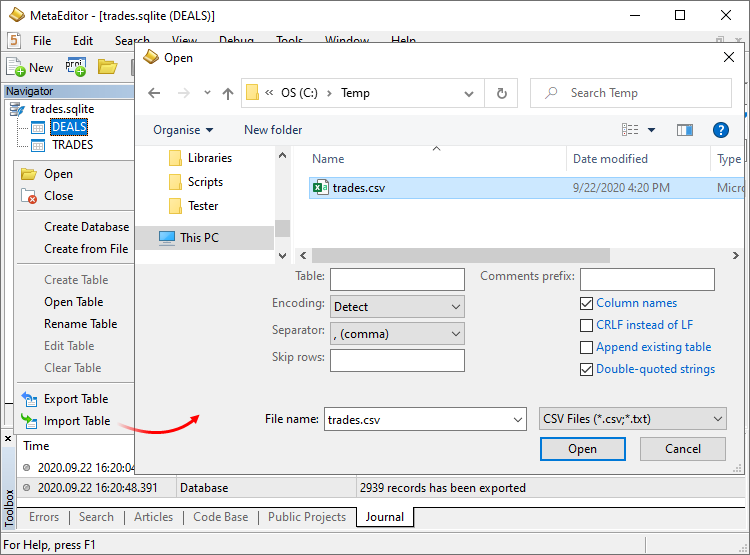Click the trades.csv Excel file icon
Screen dimensions: 750x555
tap(320, 188)
